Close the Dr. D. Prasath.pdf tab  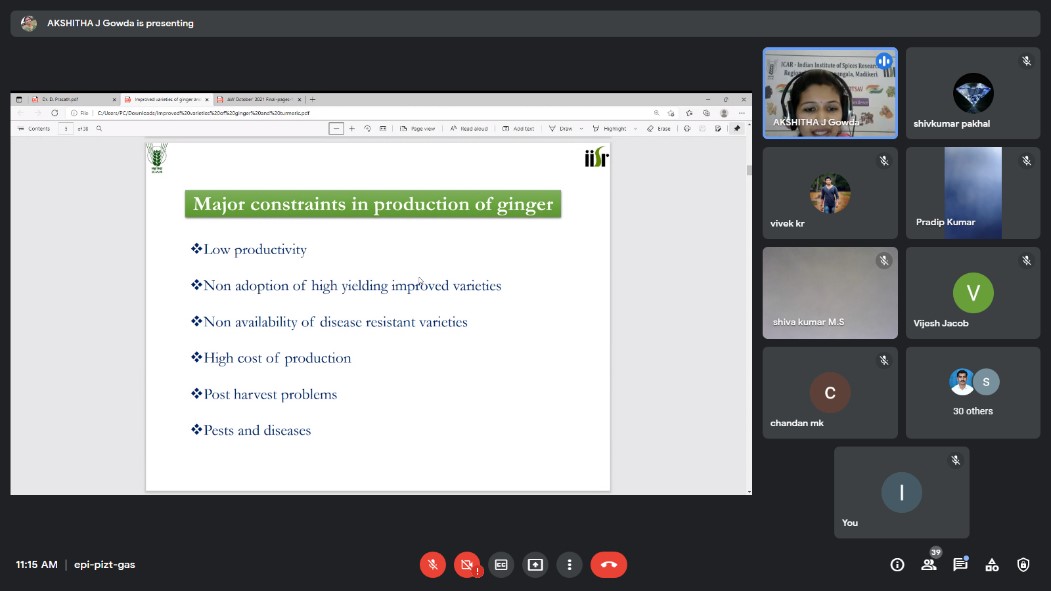[114, 99]
